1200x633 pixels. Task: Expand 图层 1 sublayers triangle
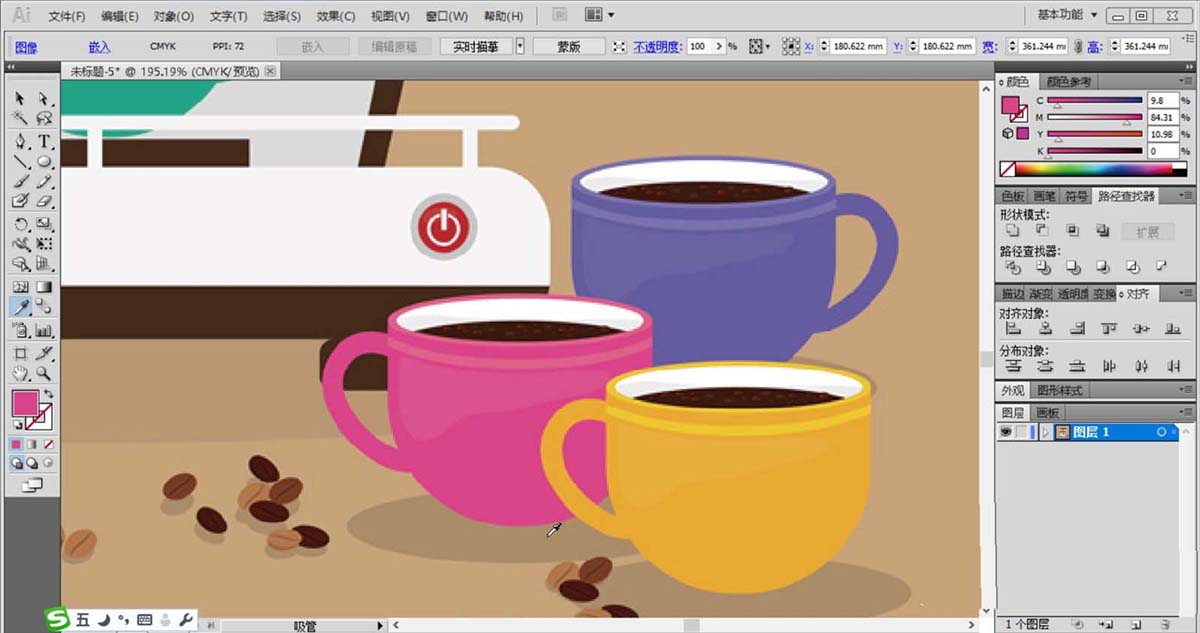[x=1046, y=432]
